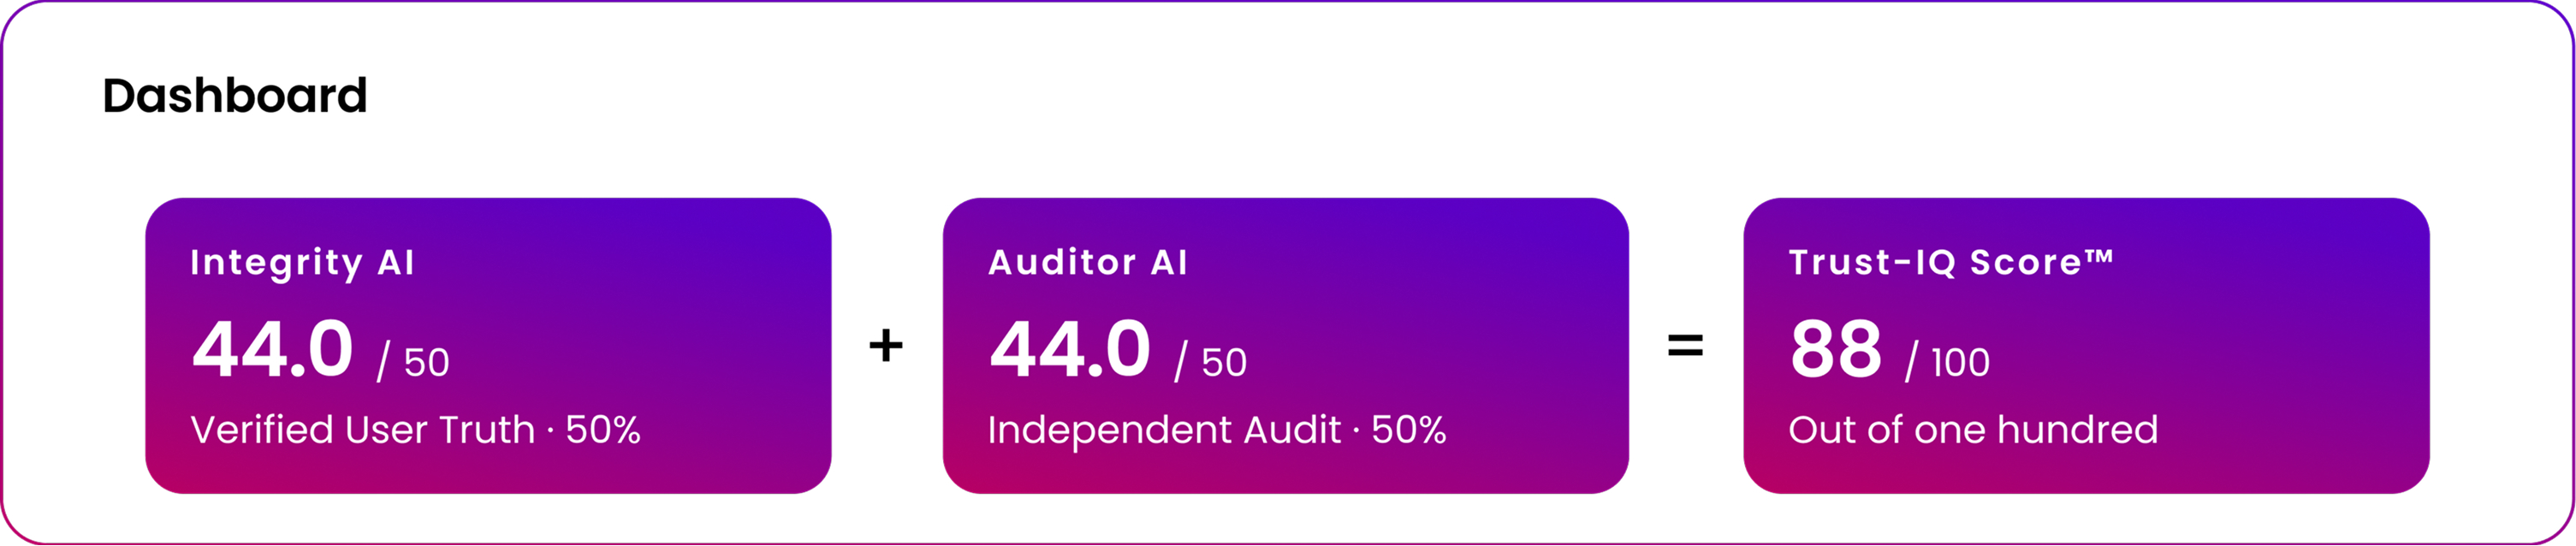Select the Trust-IQ Score™ title label
This screenshot has height=546, width=2576.
click(x=1951, y=262)
